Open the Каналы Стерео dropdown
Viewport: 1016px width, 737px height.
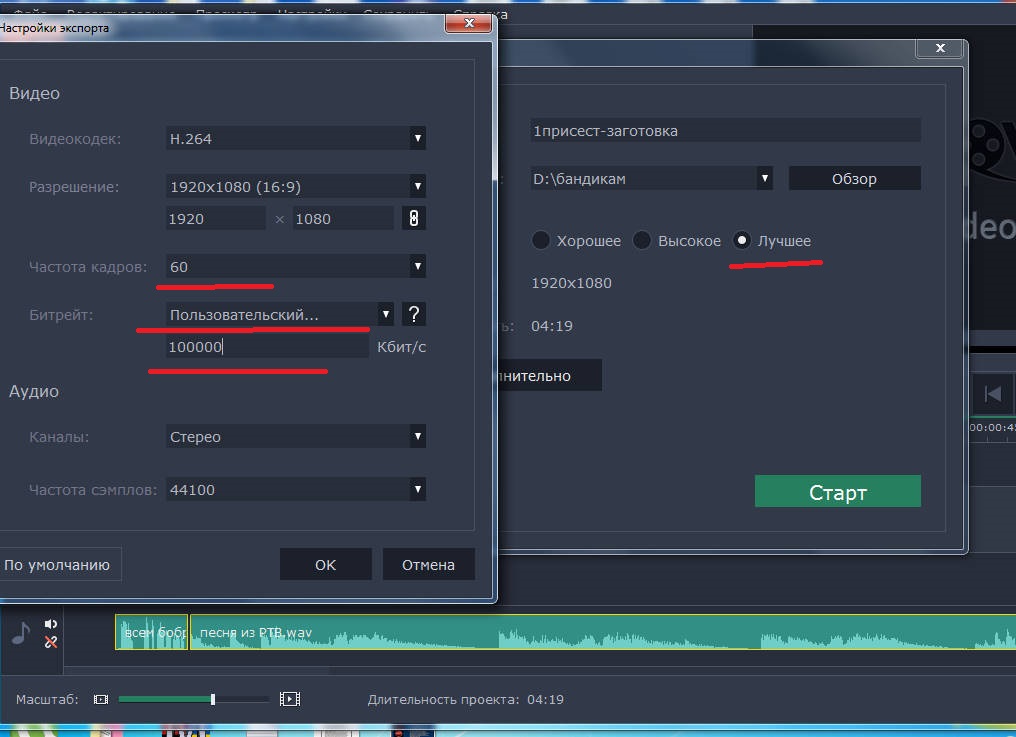pyautogui.click(x=296, y=436)
